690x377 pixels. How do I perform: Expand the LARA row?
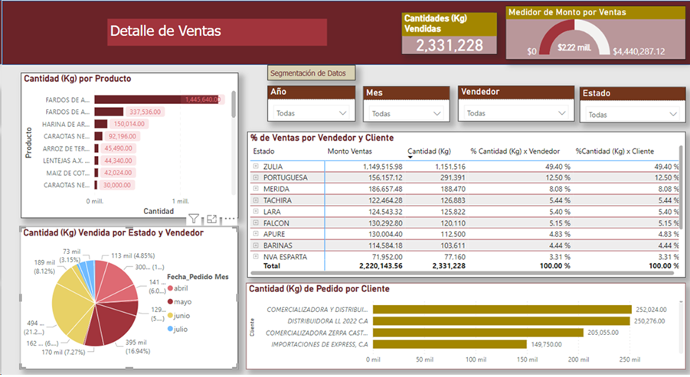(x=256, y=212)
